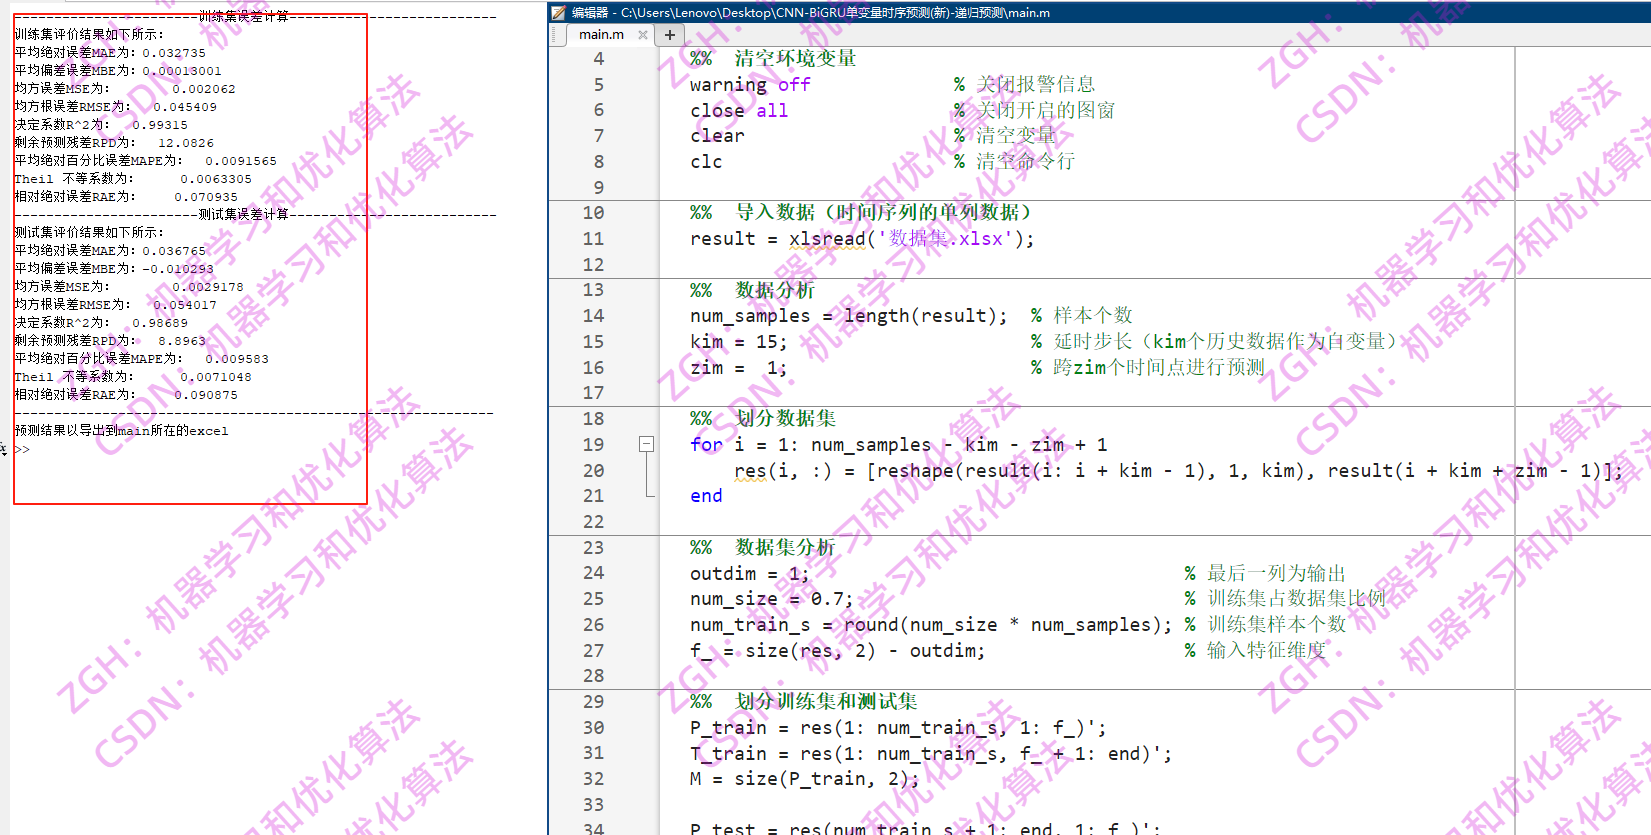Click the test MBE value -0.010293
Viewport: 1651px width, 835px height.
178,269
